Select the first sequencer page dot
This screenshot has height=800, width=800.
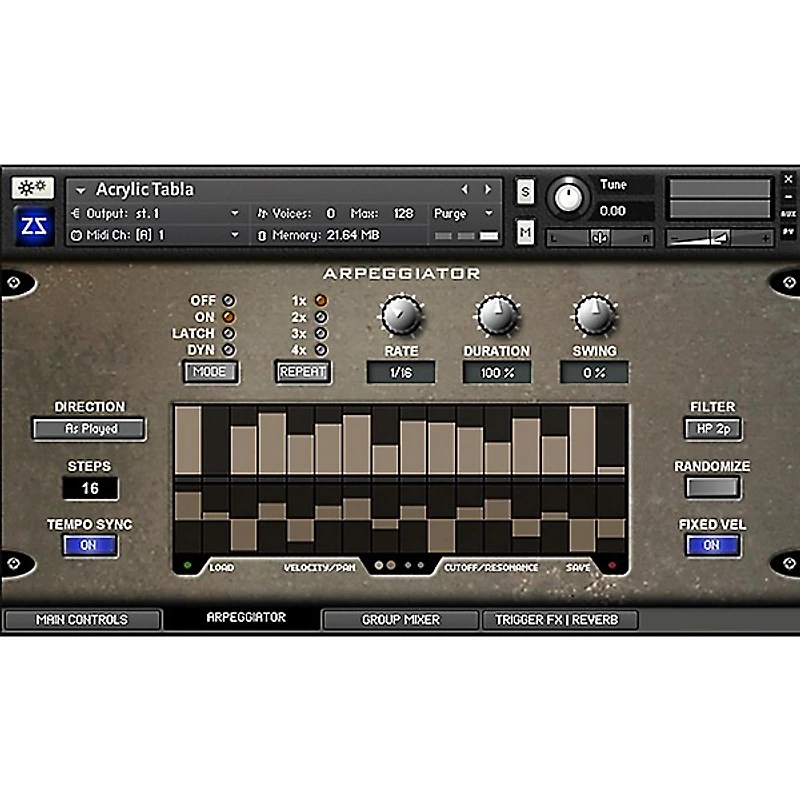point(379,565)
